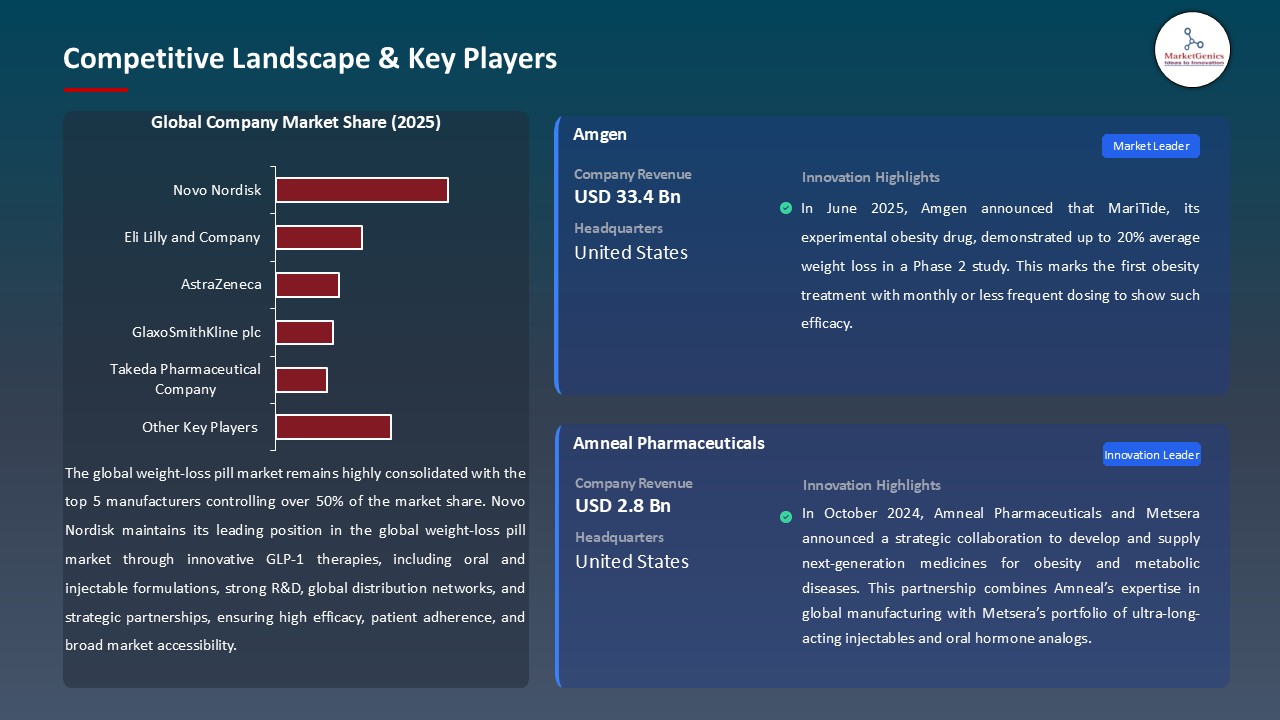Click the red underline accent below the title
This screenshot has height=720, width=1280.
point(95,88)
